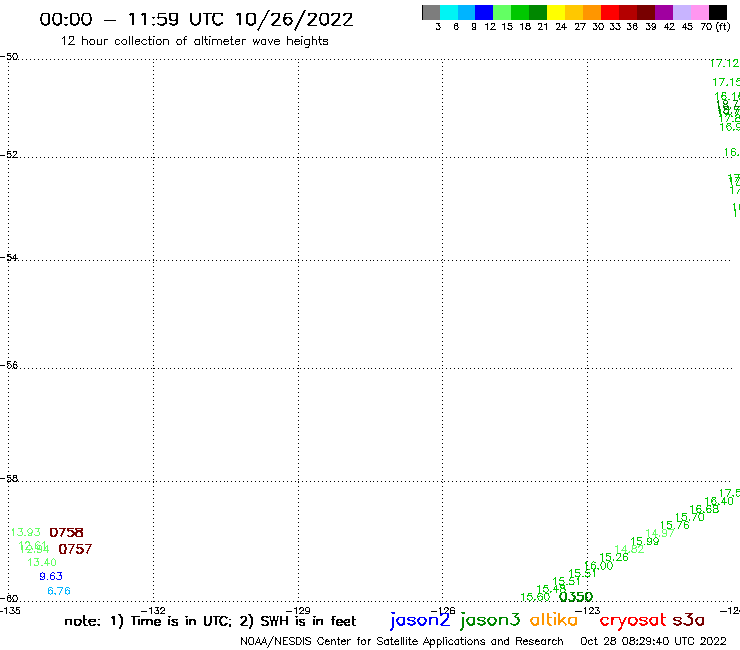Select the 's3a' satellite legend label

coord(688,620)
